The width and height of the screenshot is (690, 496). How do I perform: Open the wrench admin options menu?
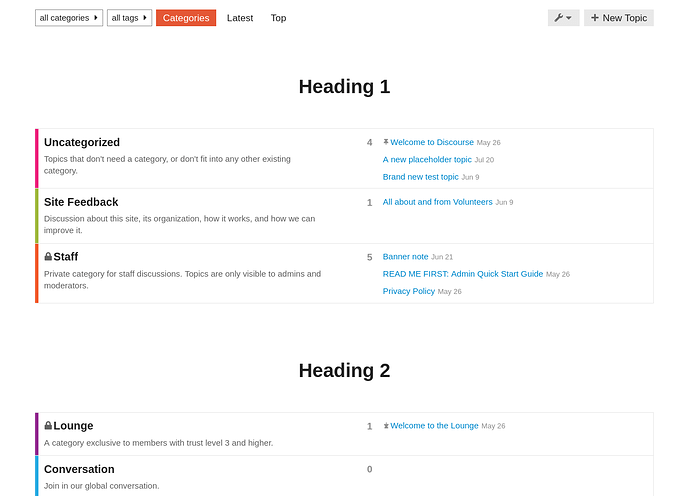pos(563,18)
